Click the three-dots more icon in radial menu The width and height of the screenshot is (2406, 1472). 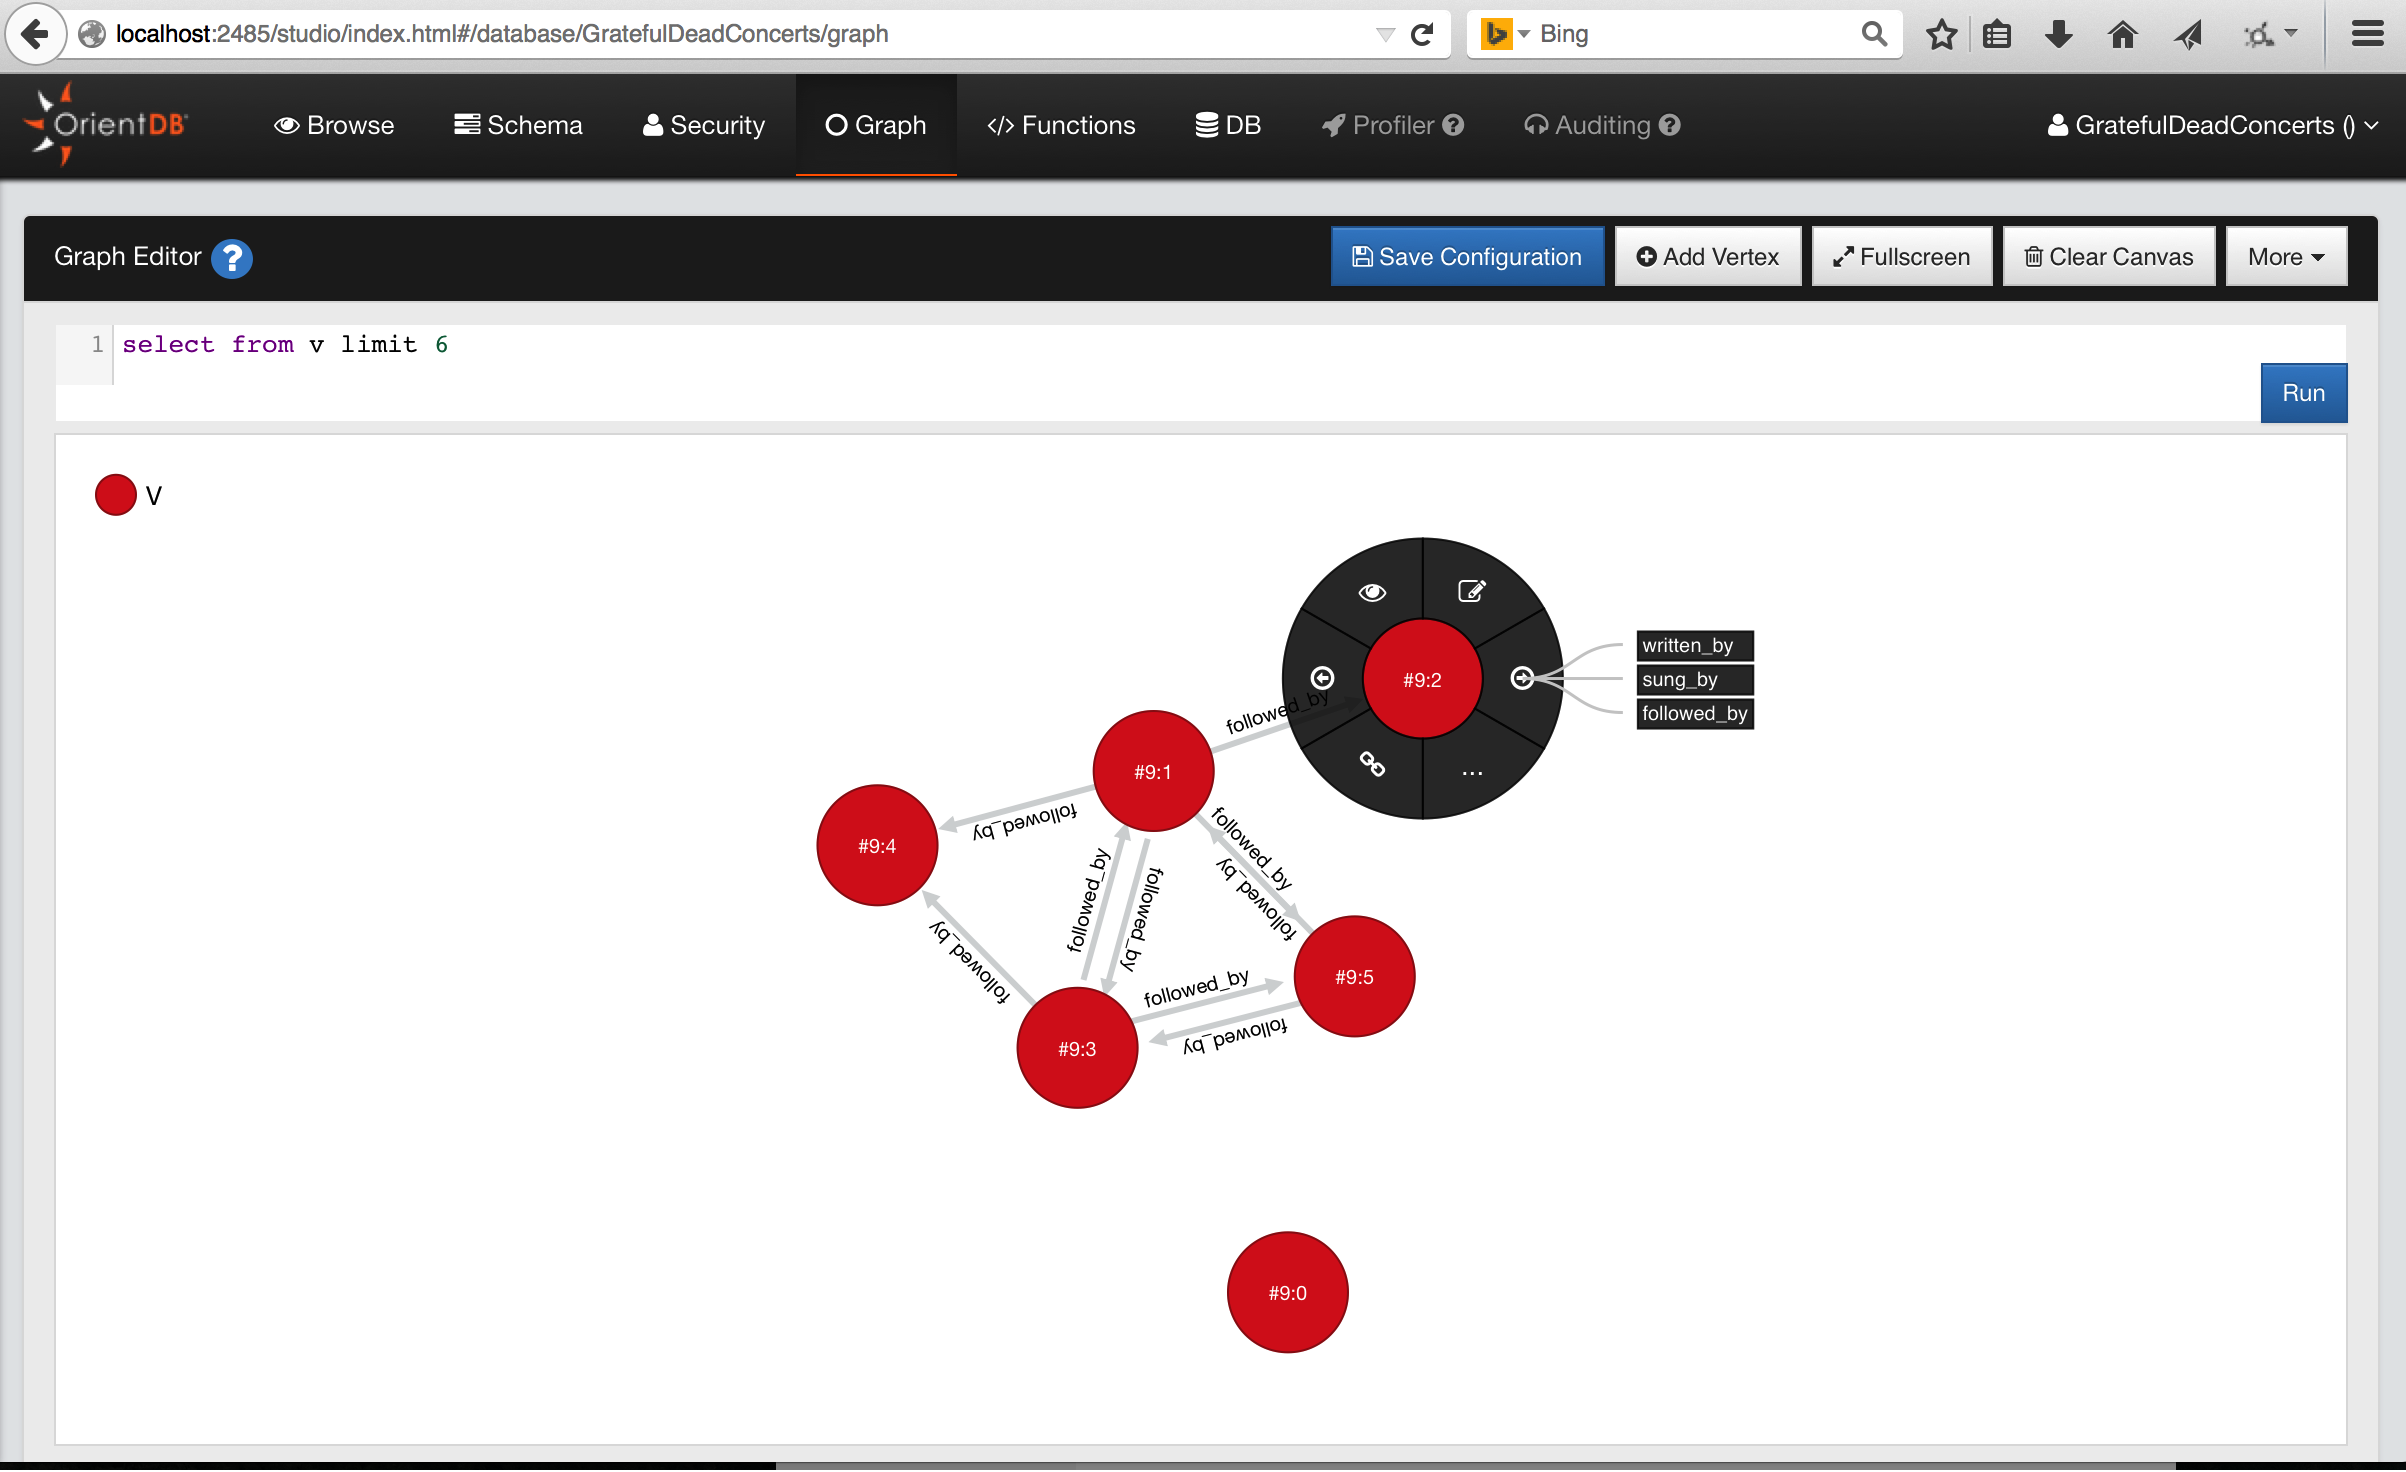1472,772
